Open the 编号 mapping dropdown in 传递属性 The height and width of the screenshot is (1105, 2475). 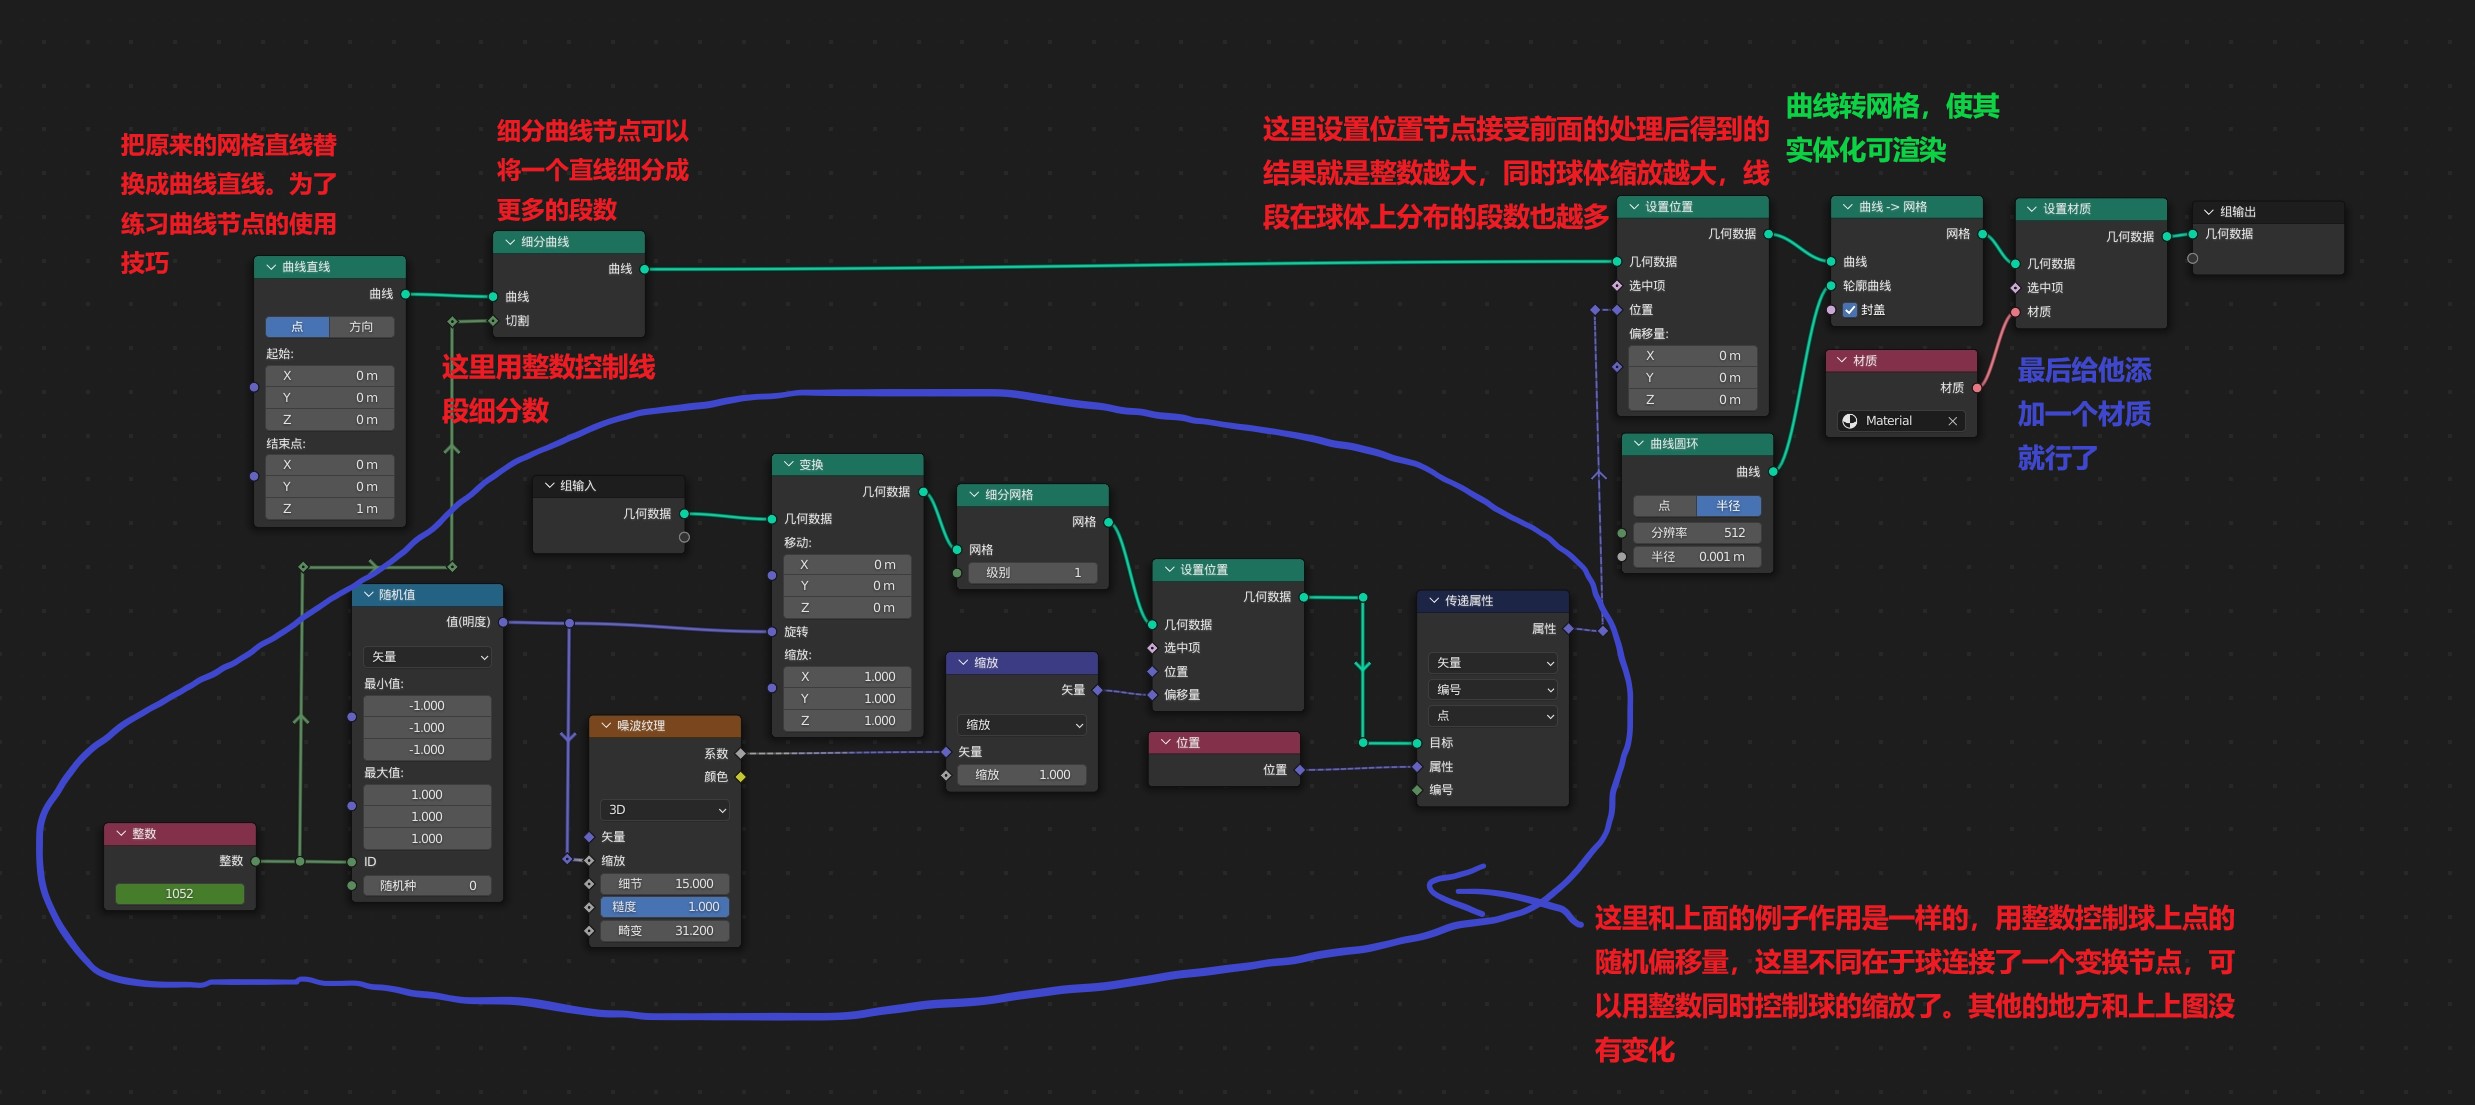point(1494,690)
